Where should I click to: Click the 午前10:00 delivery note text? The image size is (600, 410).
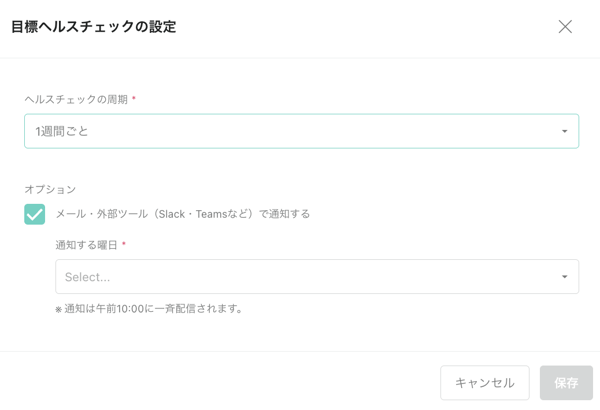pyautogui.click(x=154, y=309)
